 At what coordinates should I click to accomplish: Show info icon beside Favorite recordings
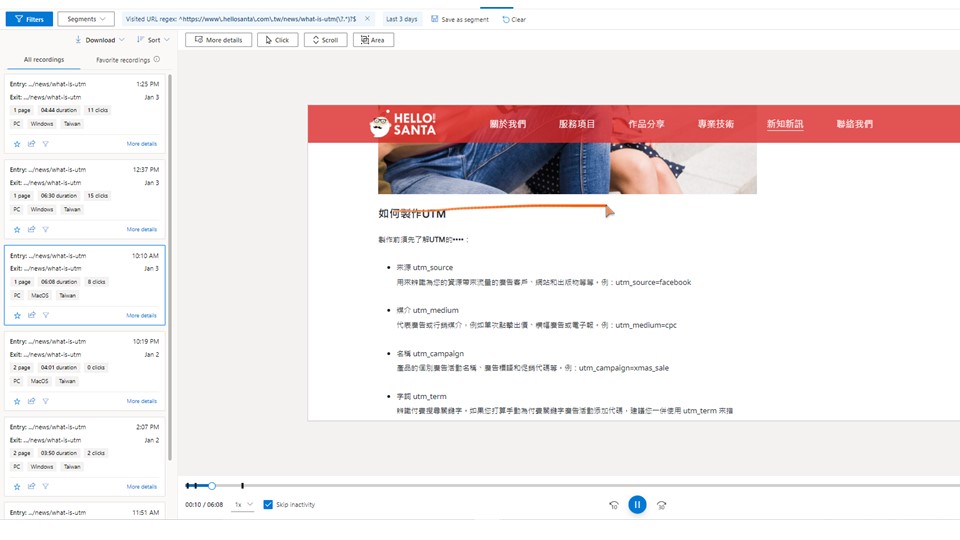[x=157, y=59]
